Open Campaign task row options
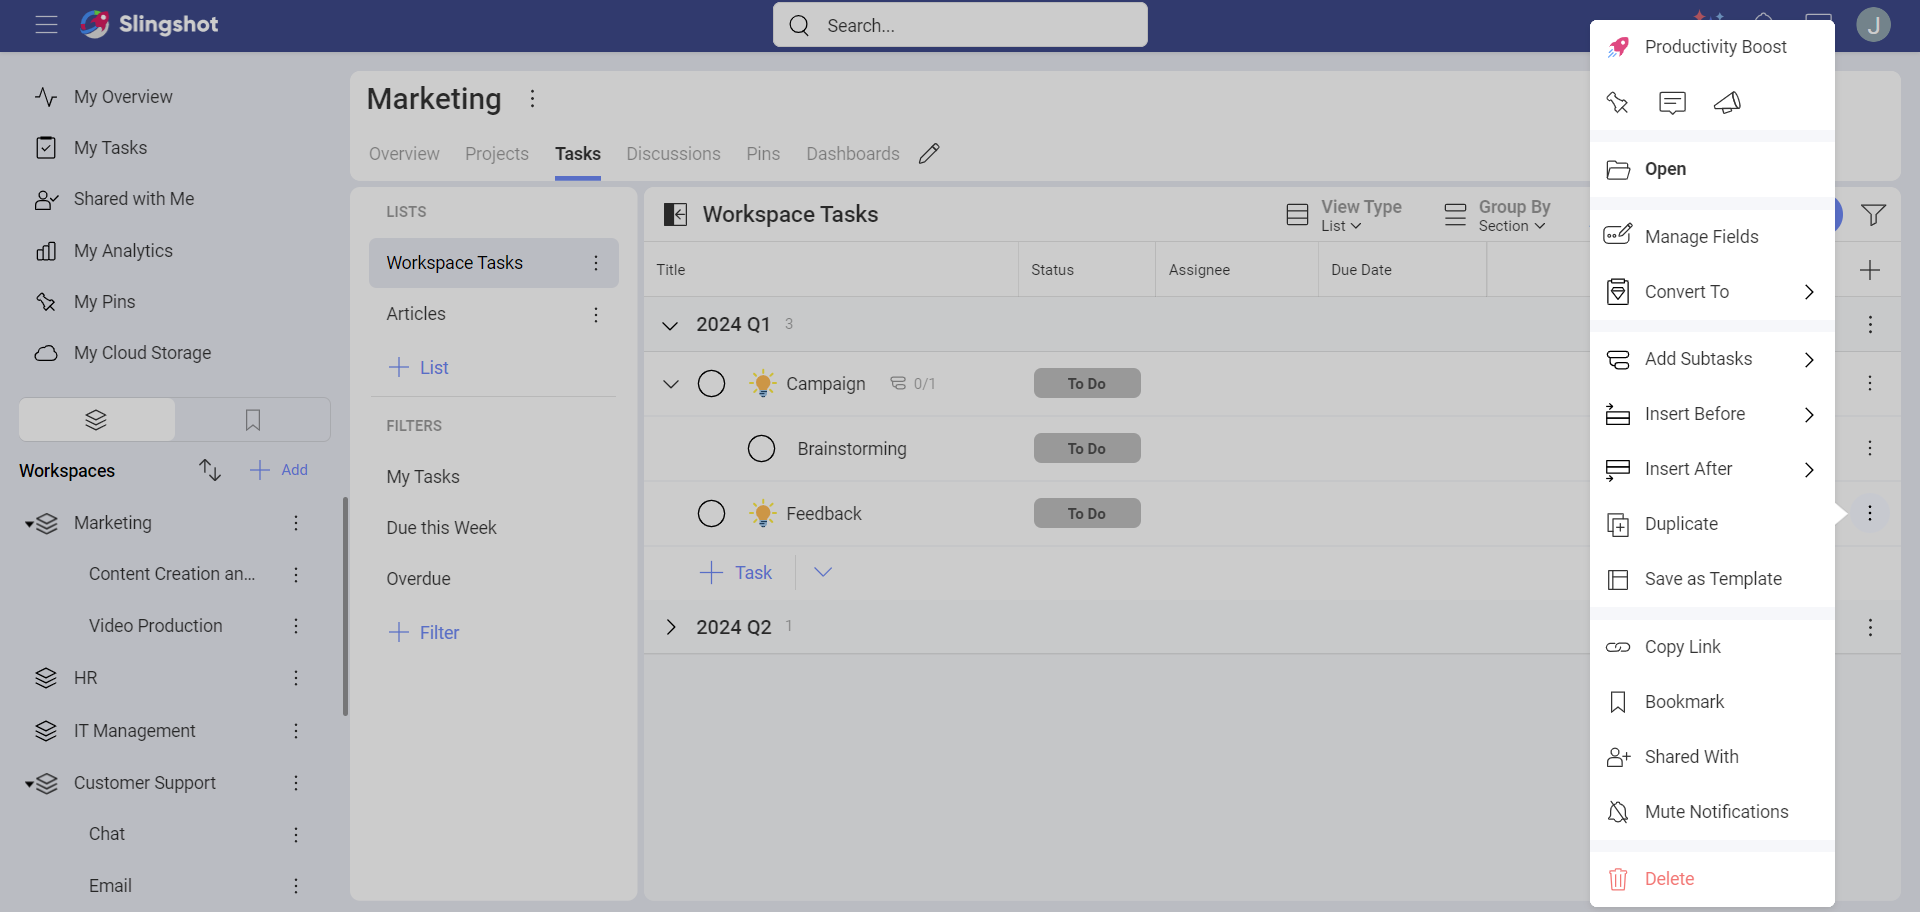 click(x=1870, y=383)
